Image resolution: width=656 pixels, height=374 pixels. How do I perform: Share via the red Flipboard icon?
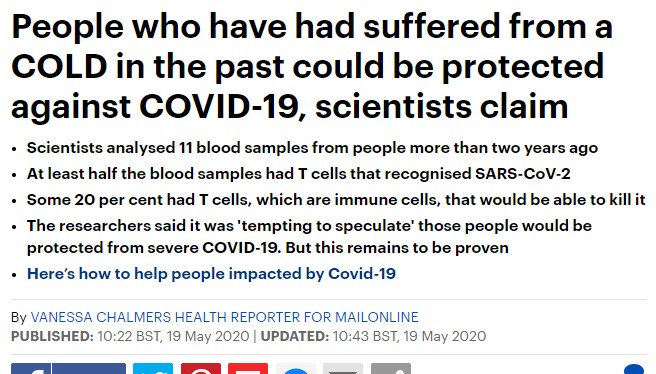tap(248, 369)
